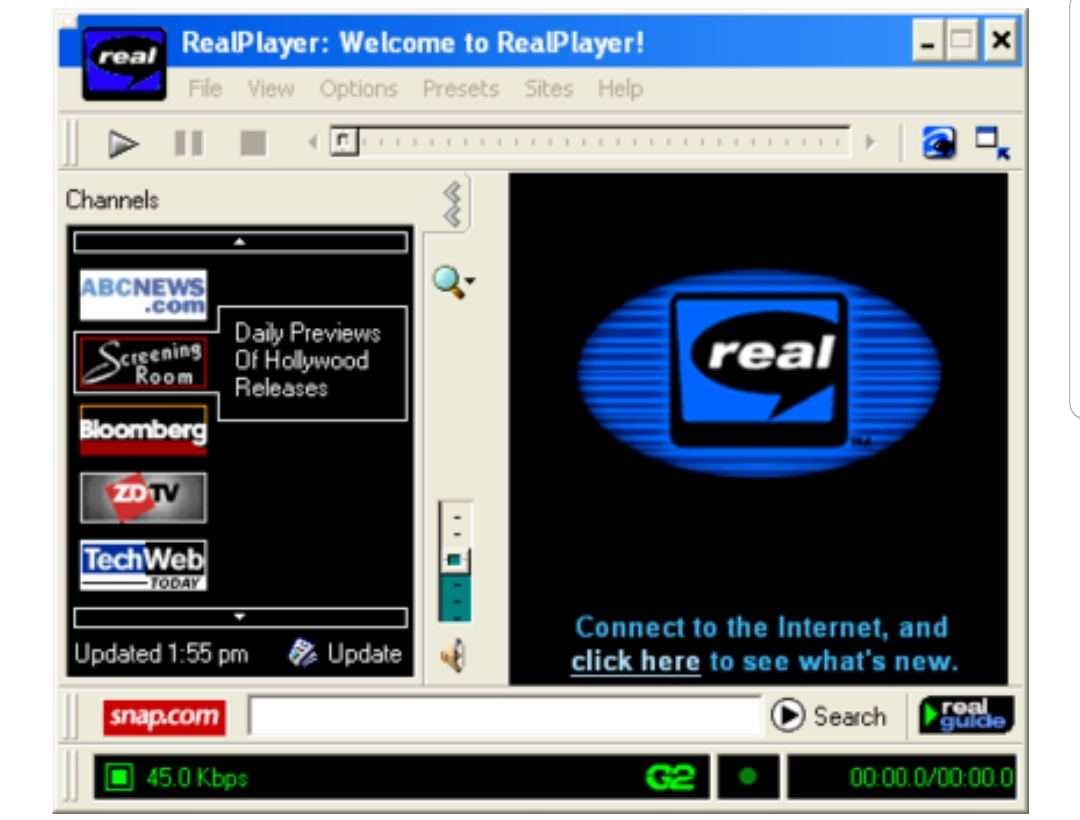The height and width of the screenshot is (820, 1080).
Task: Select the TechWeb Today channel
Action: [143, 565]
